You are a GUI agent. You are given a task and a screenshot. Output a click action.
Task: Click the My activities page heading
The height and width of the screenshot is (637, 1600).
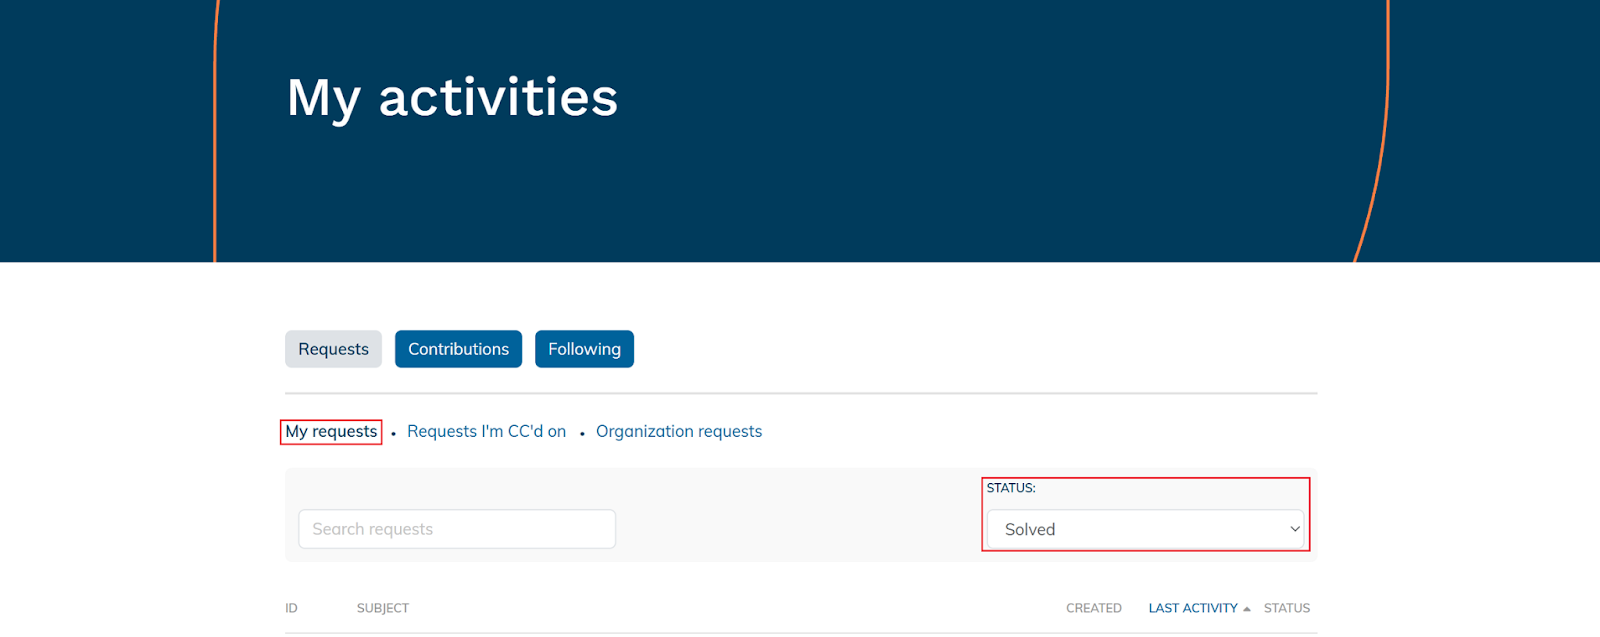452,97
